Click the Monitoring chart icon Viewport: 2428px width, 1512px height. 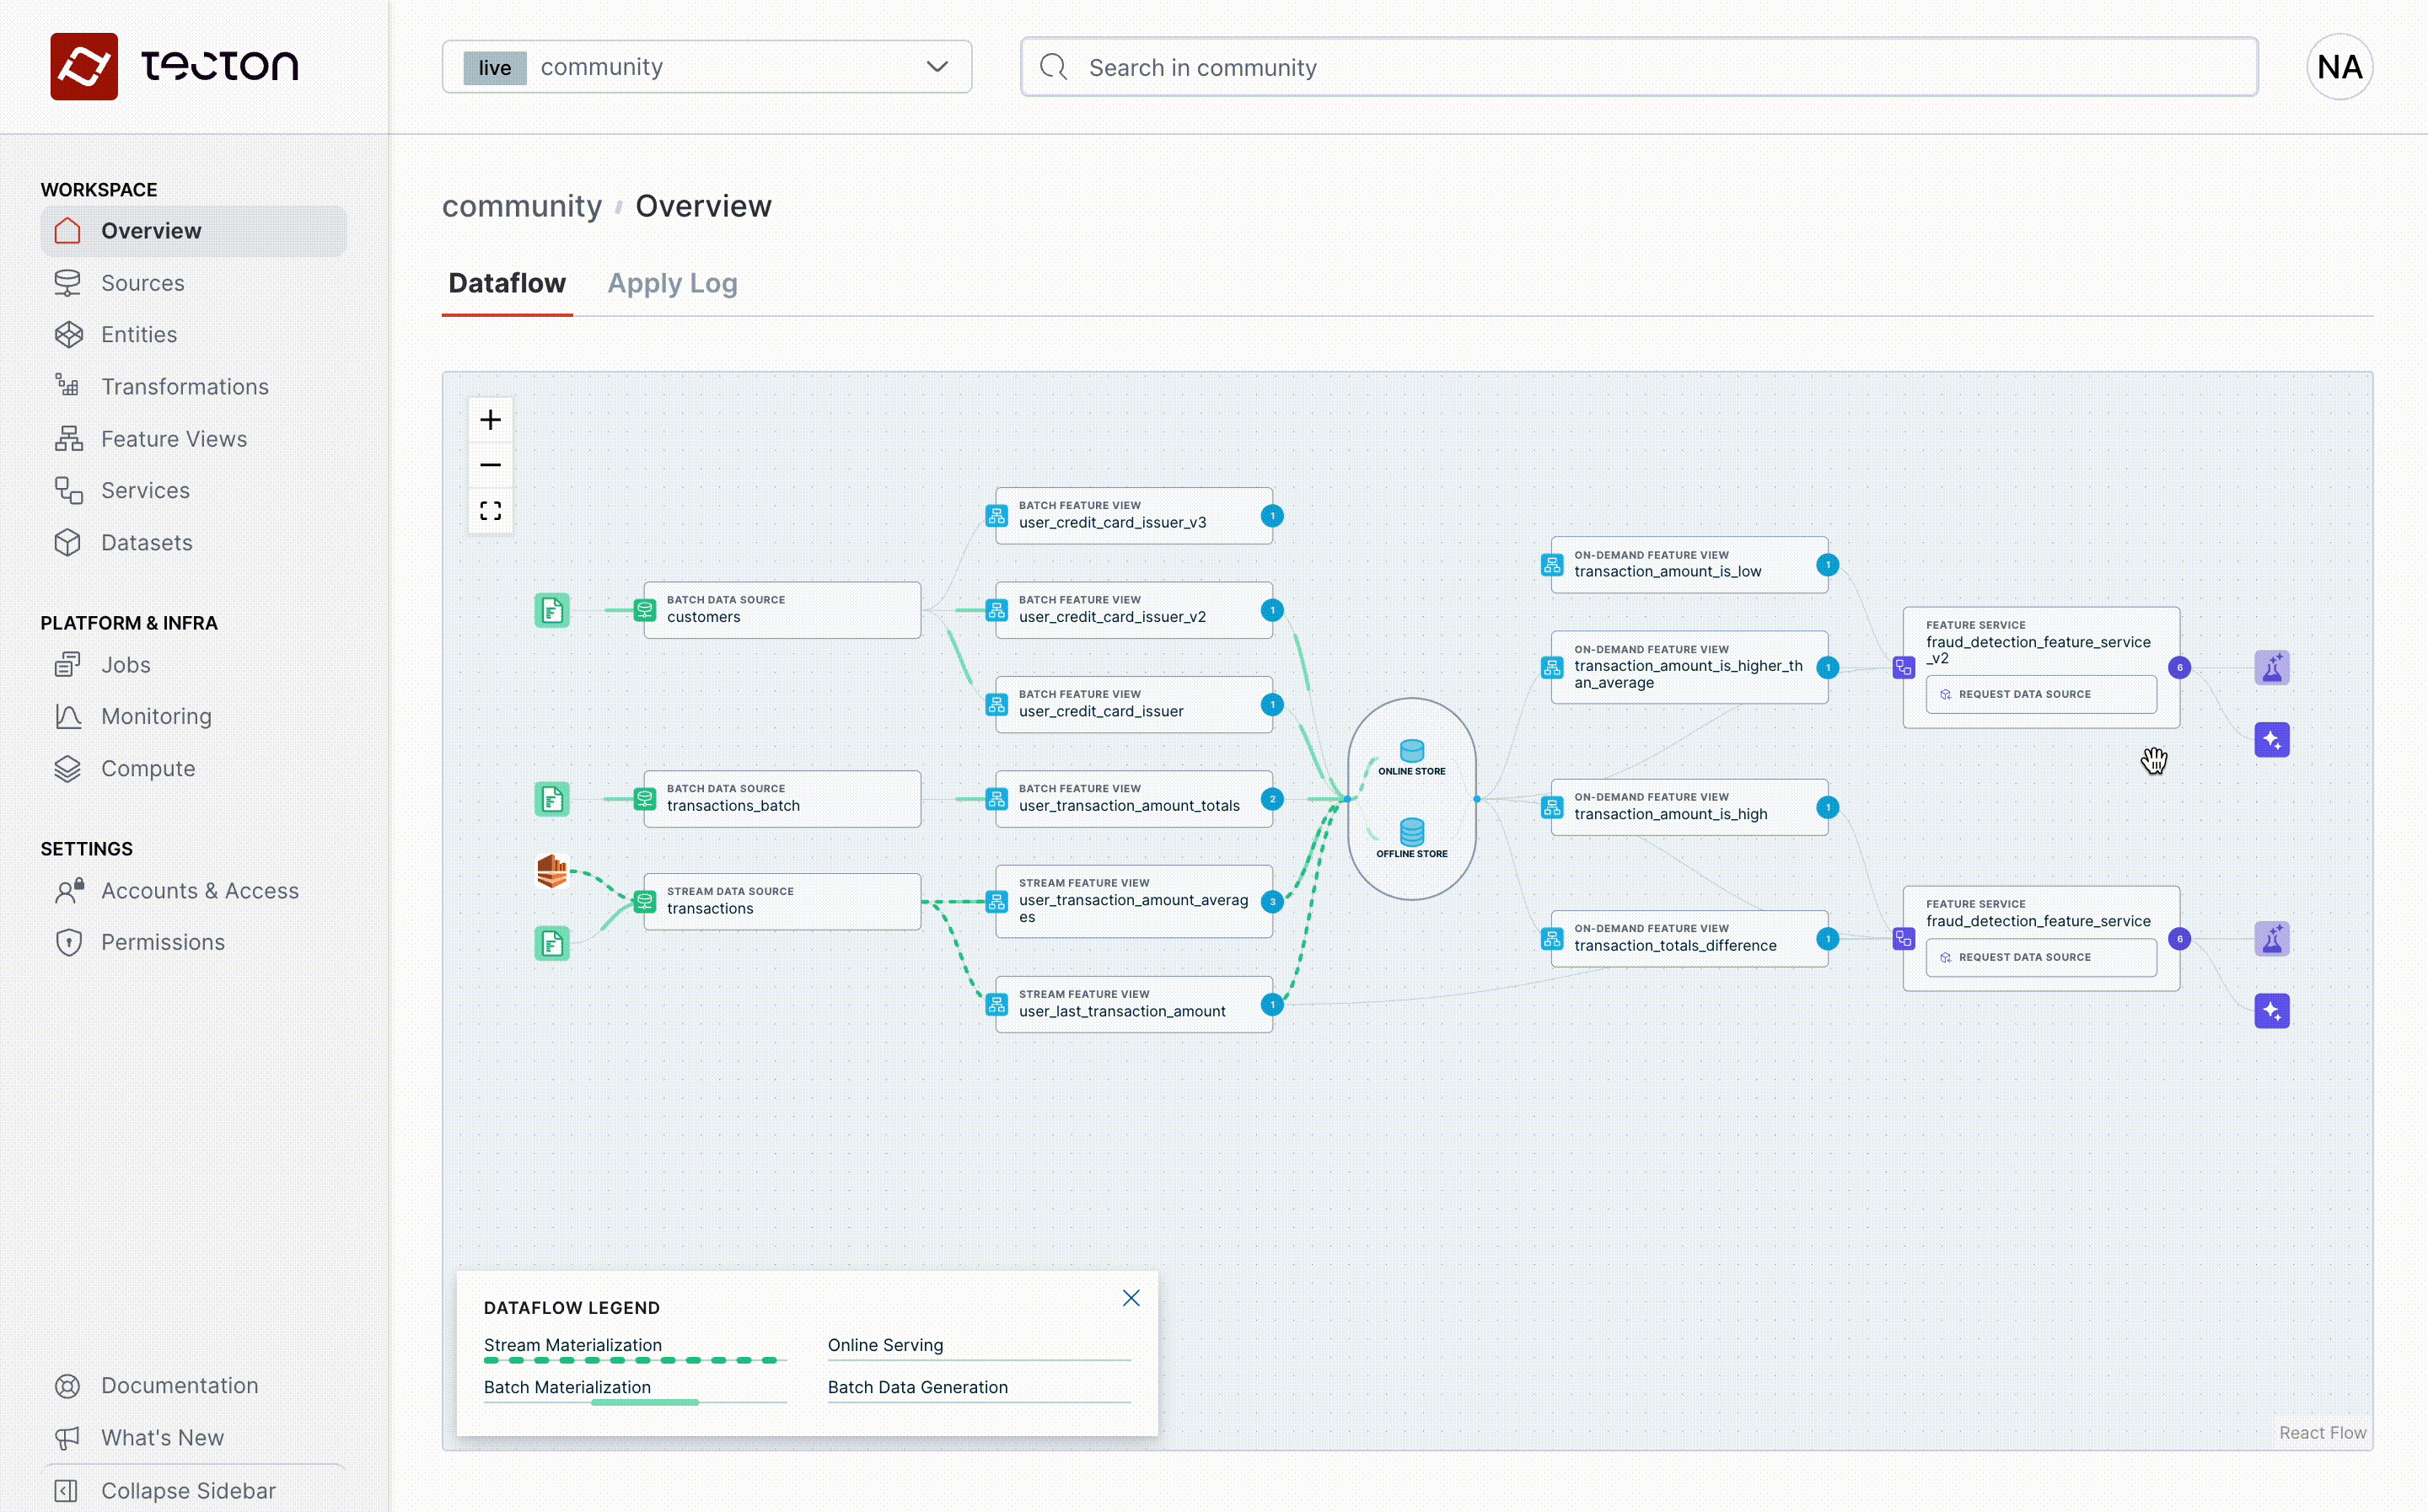point(68,716)
